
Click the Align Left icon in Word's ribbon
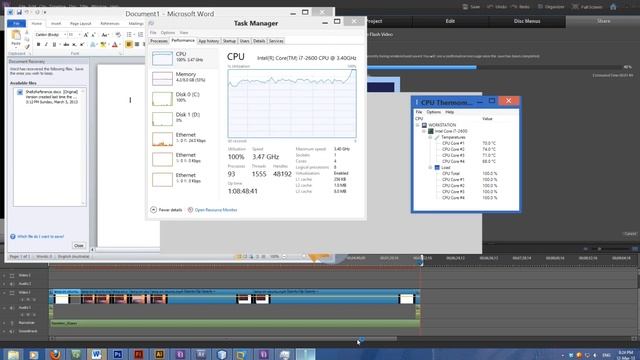point(129,44)
